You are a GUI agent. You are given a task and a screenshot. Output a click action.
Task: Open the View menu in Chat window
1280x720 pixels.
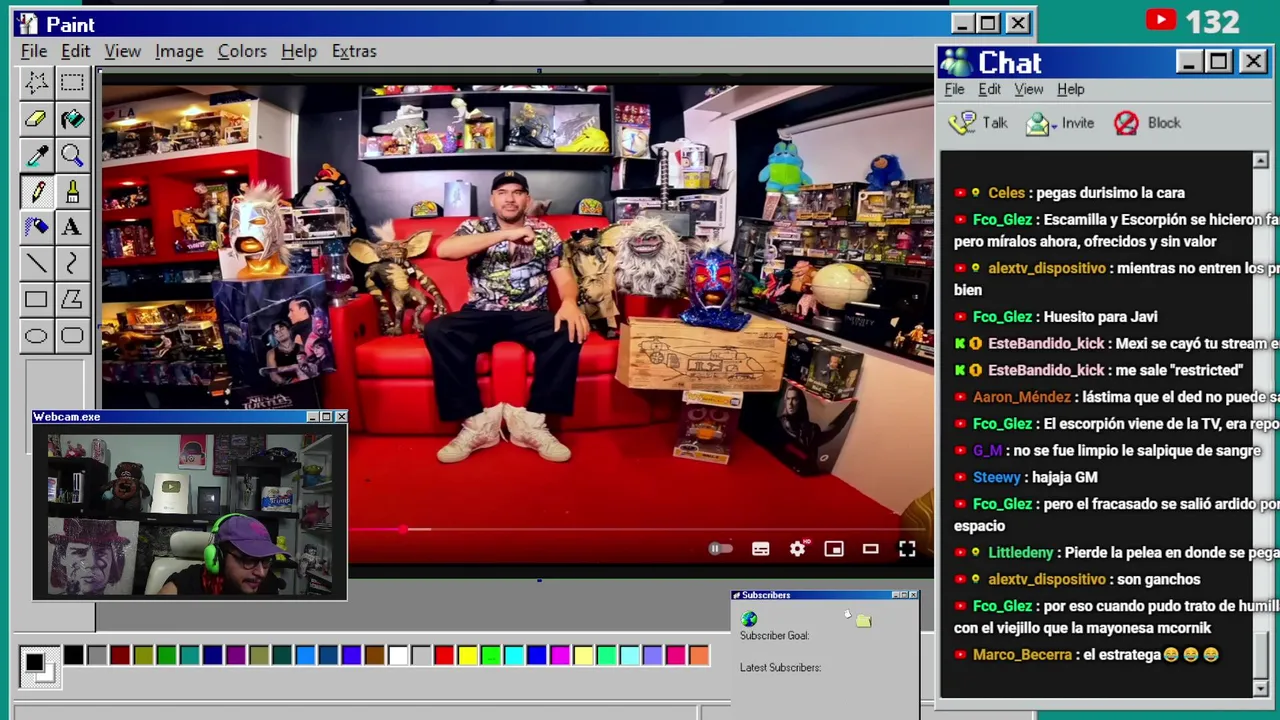point(1028,89)
